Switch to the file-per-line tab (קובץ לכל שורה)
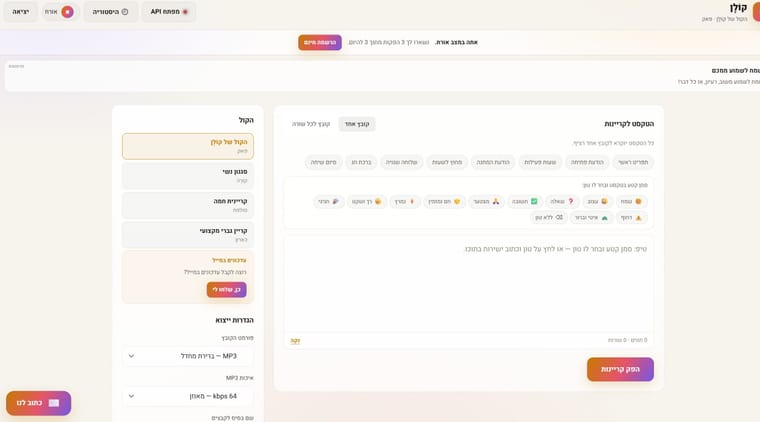Screen dimensions: 760x422 click(311, 124)
